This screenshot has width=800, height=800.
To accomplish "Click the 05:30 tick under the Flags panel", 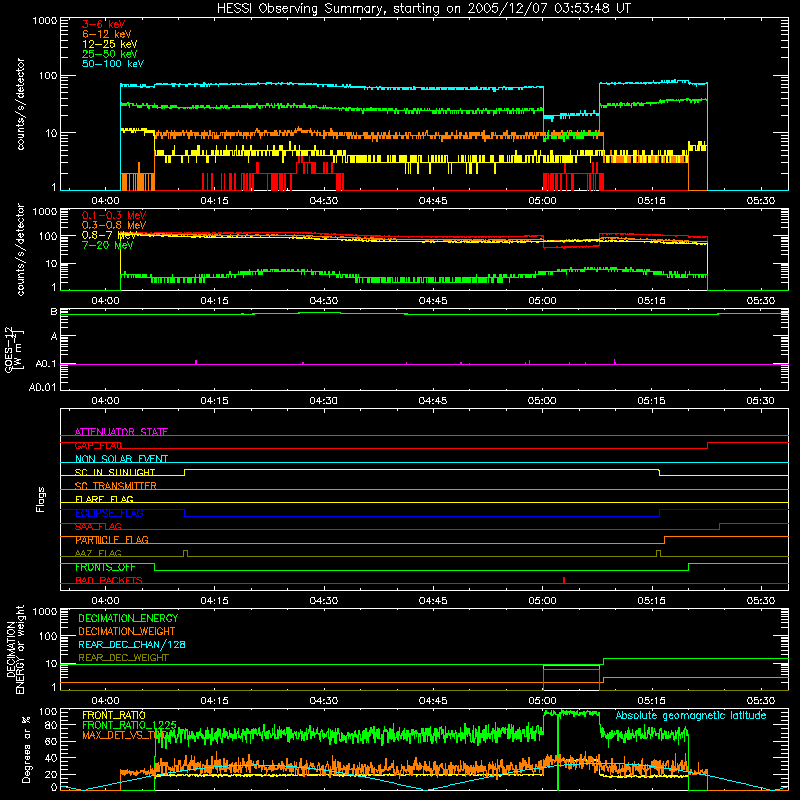I will pyautogui.click(x=761, y=601).
